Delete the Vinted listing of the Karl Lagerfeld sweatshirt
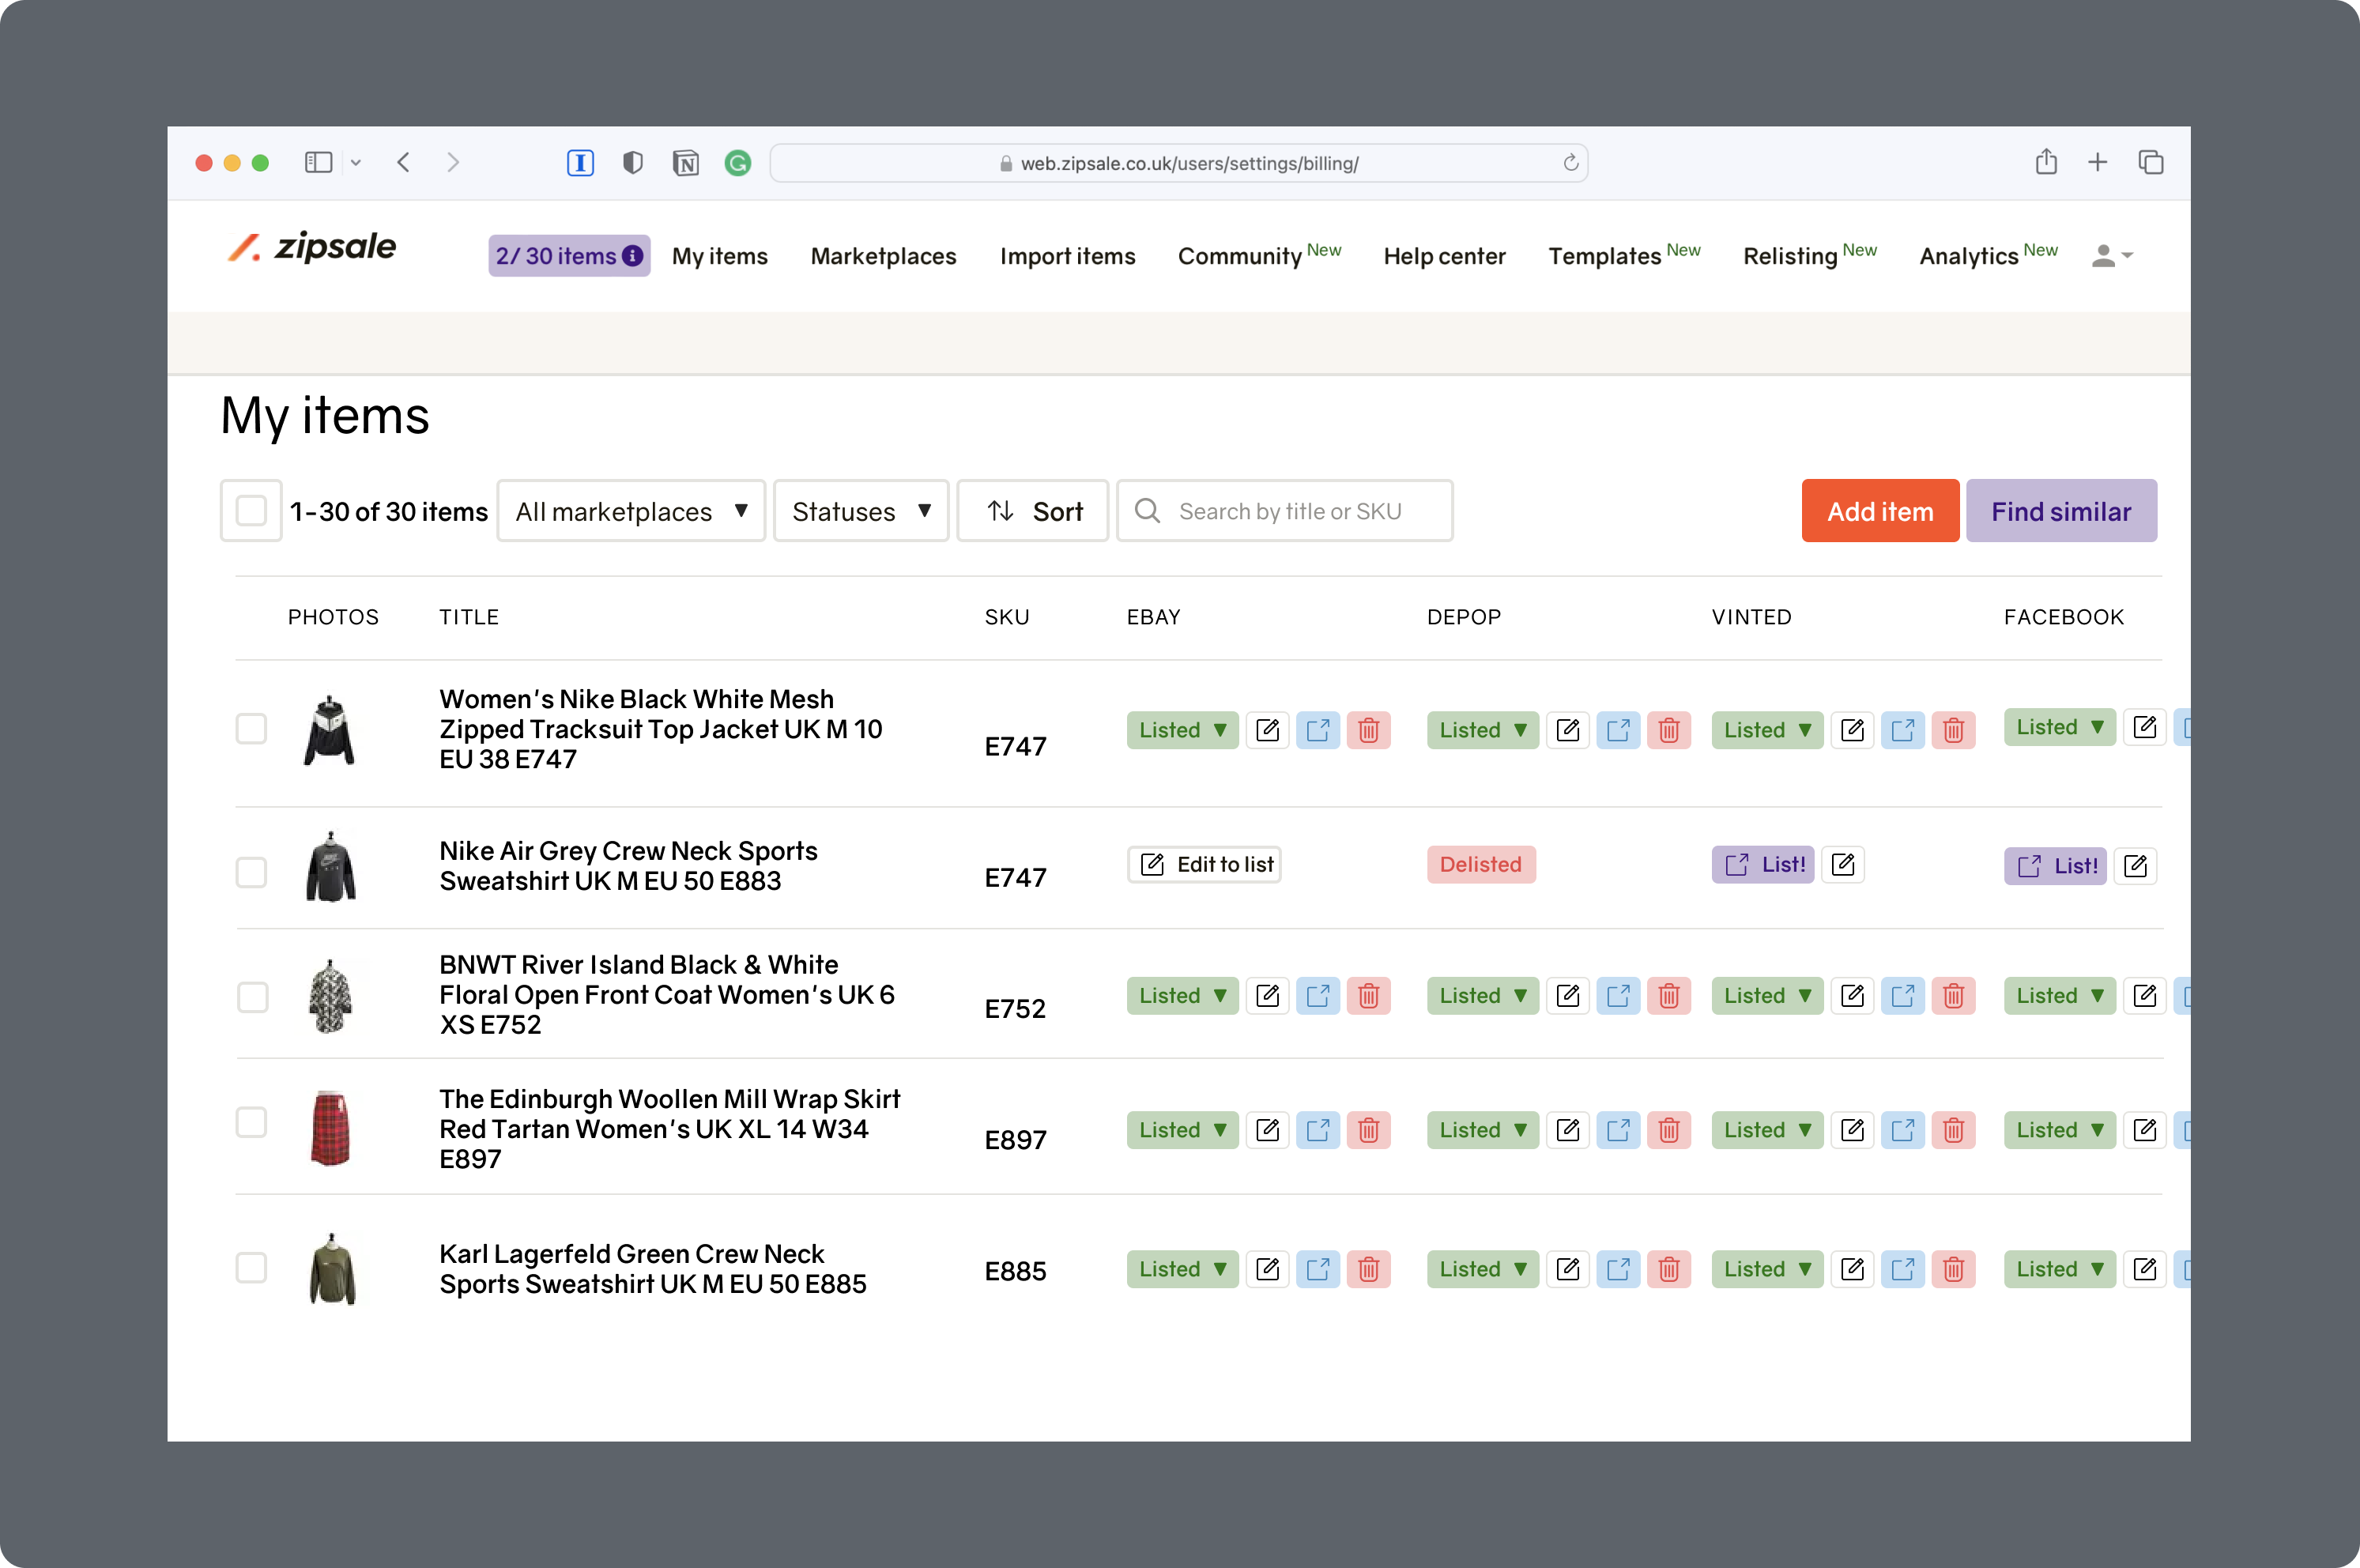Image resolution: width=2360 pixels, height=1568 pixels. click(1953, 1269)
